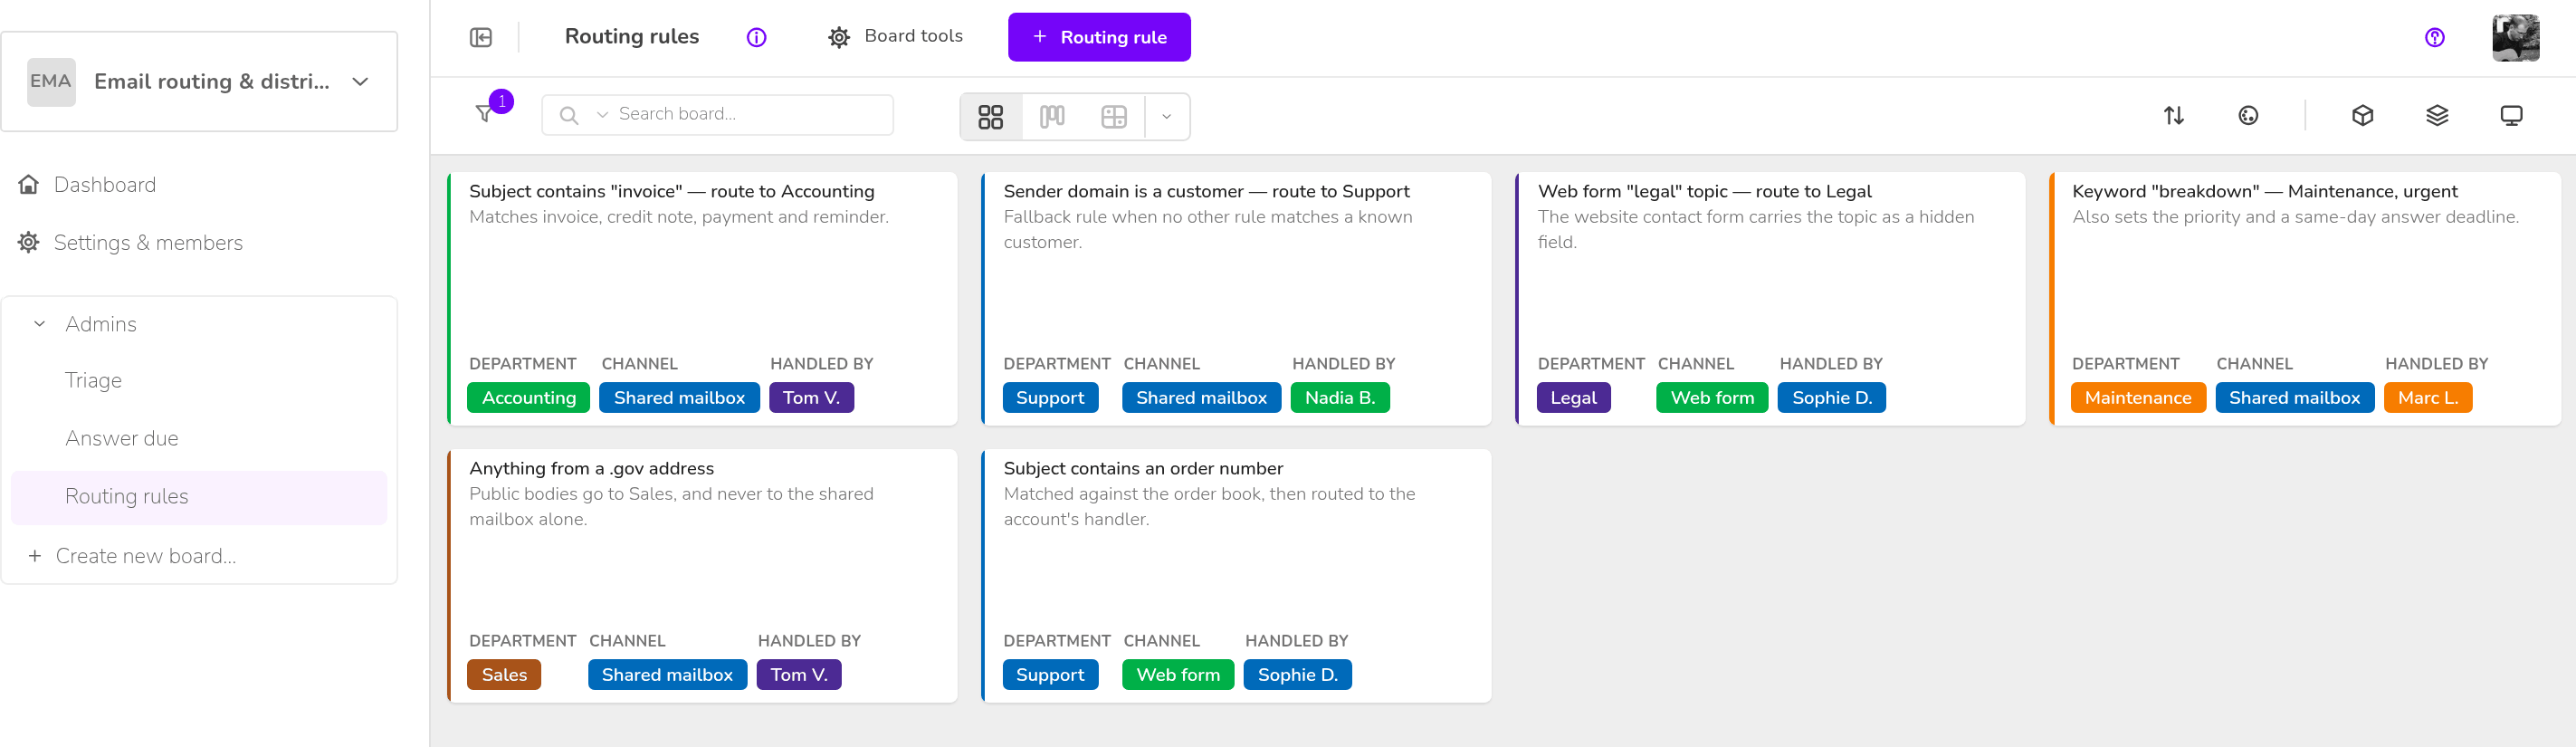2576x747 pixels.
Task: Collapse the sidebar panel icon
Action: tap(481, 37)
